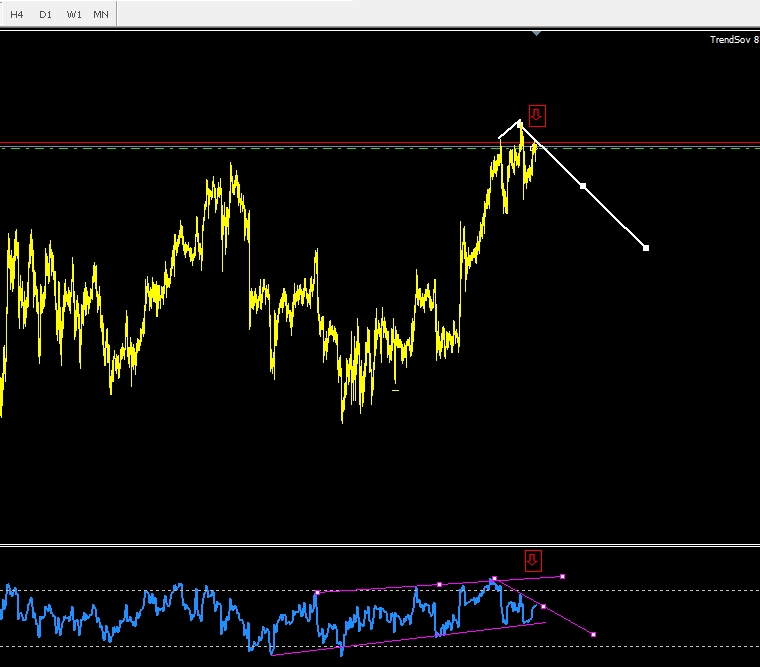Click the red down-arrow sell signal on price chart

537,116
